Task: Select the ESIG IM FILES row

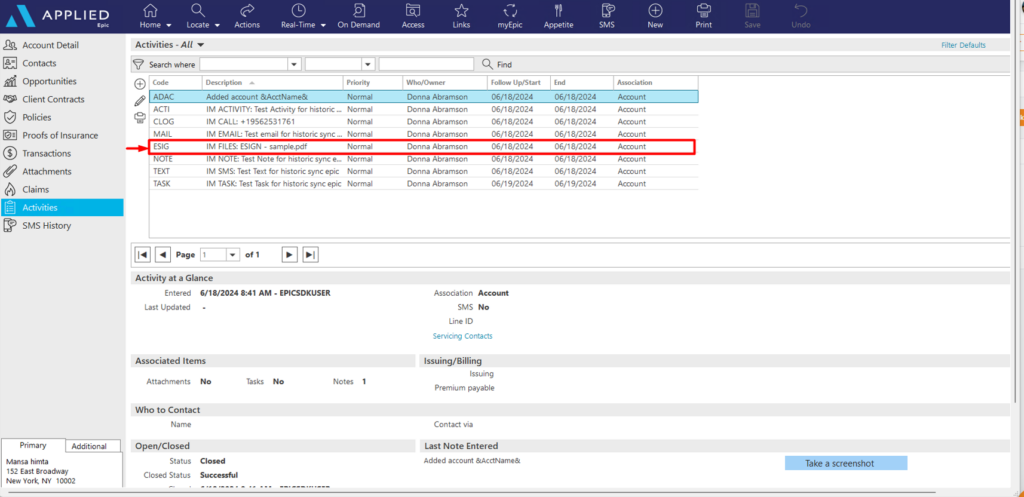Action: click(x=424, y=146)
